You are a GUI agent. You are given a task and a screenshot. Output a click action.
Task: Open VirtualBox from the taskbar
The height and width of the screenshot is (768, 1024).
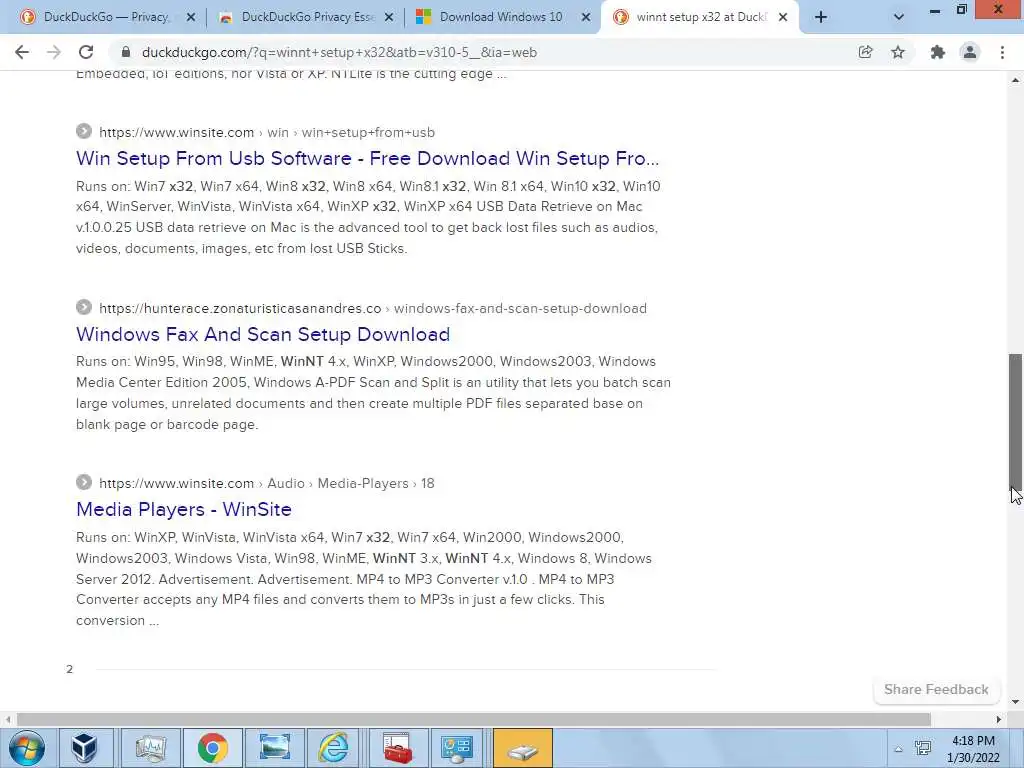(85, 748)
